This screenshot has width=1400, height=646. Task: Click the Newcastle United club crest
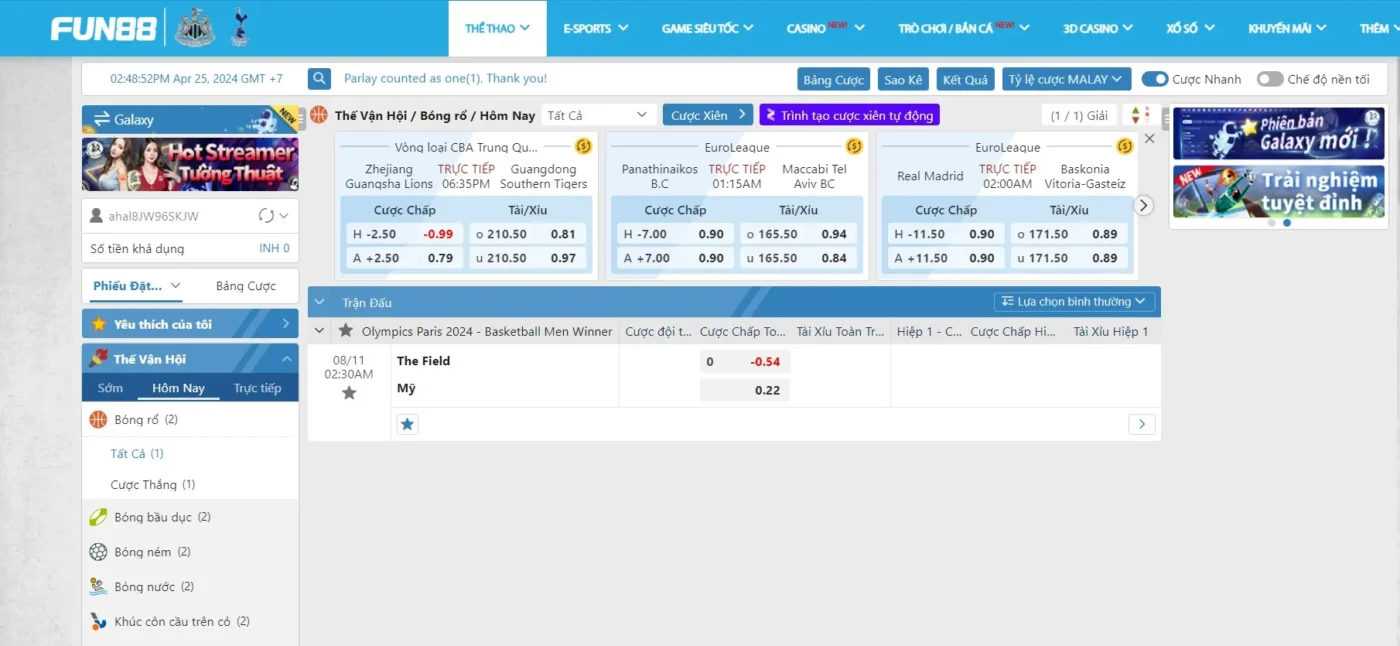tap(195, 28)
